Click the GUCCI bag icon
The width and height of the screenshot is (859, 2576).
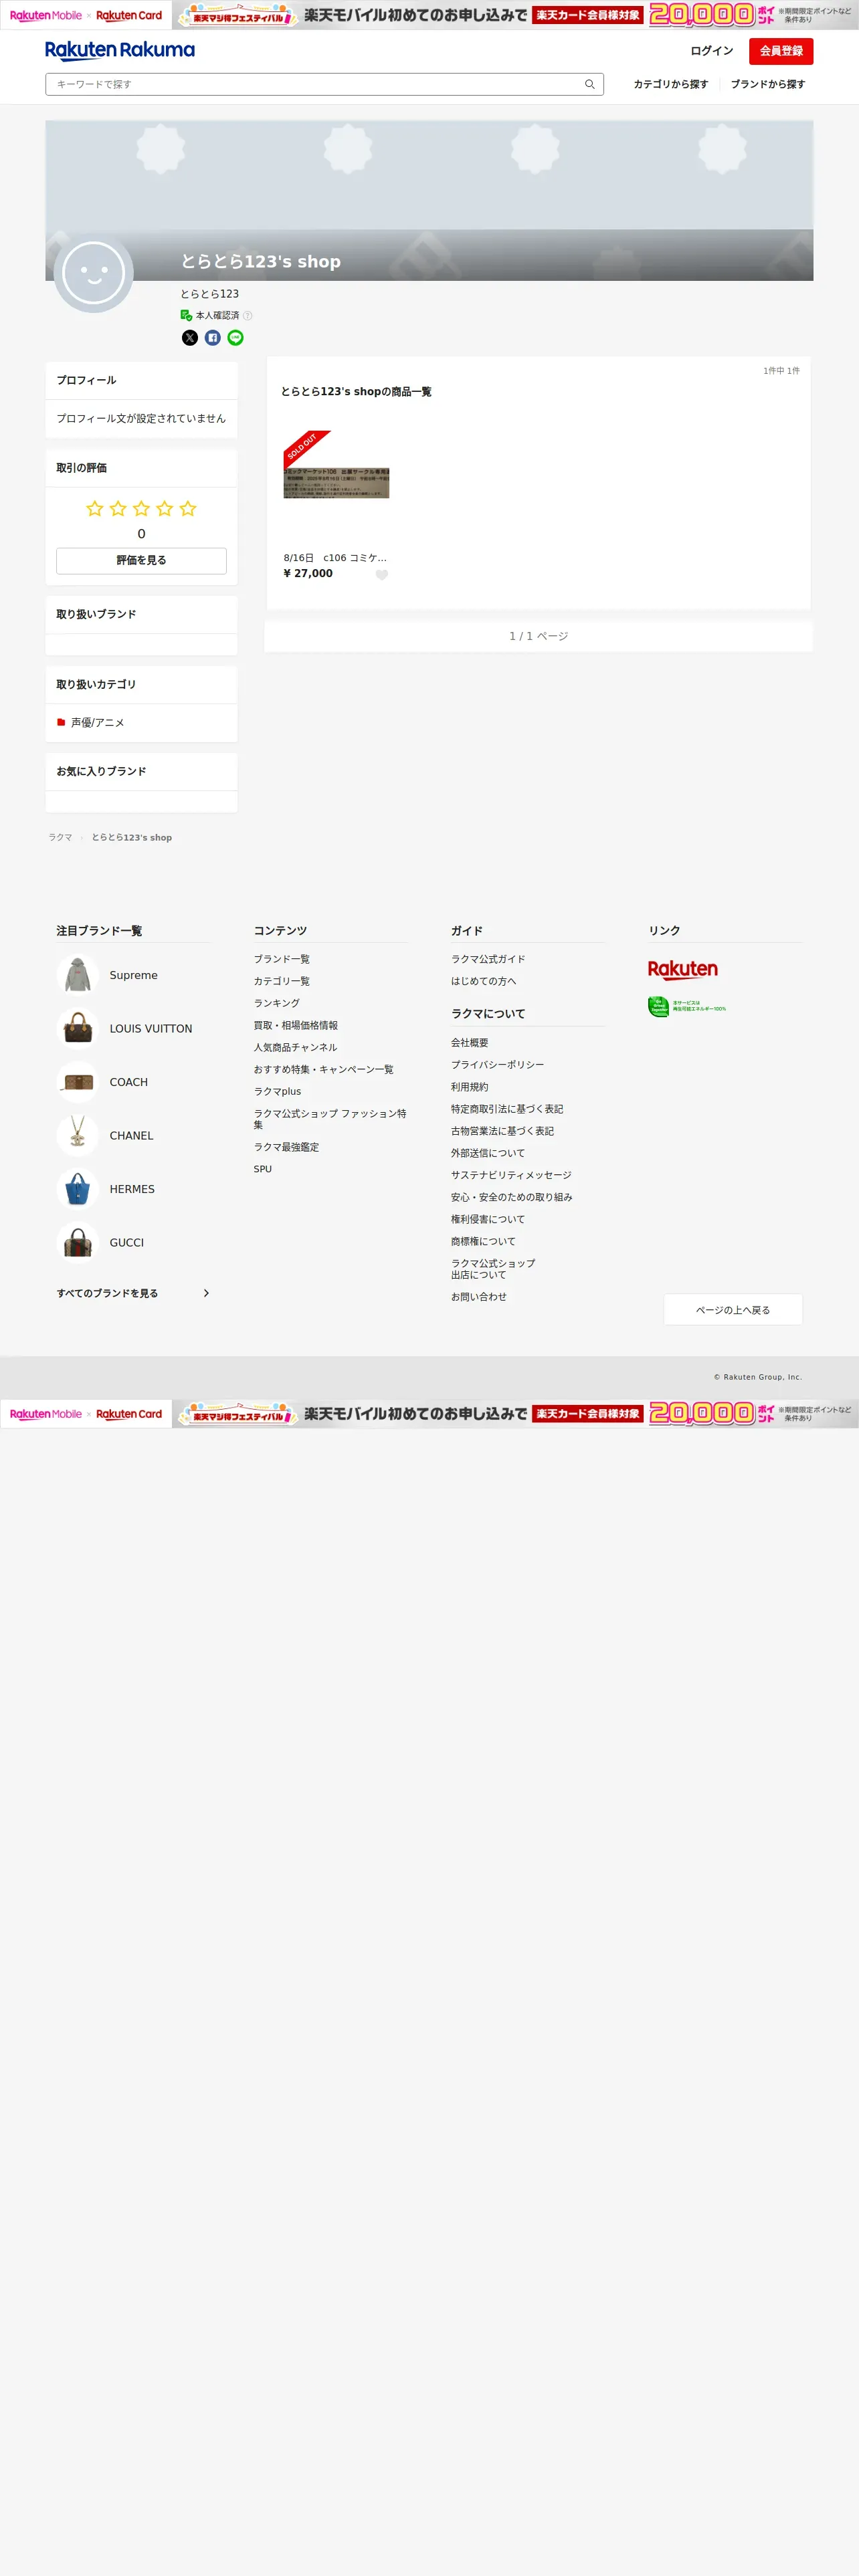pyautogui.click(x=77, y=1242)
